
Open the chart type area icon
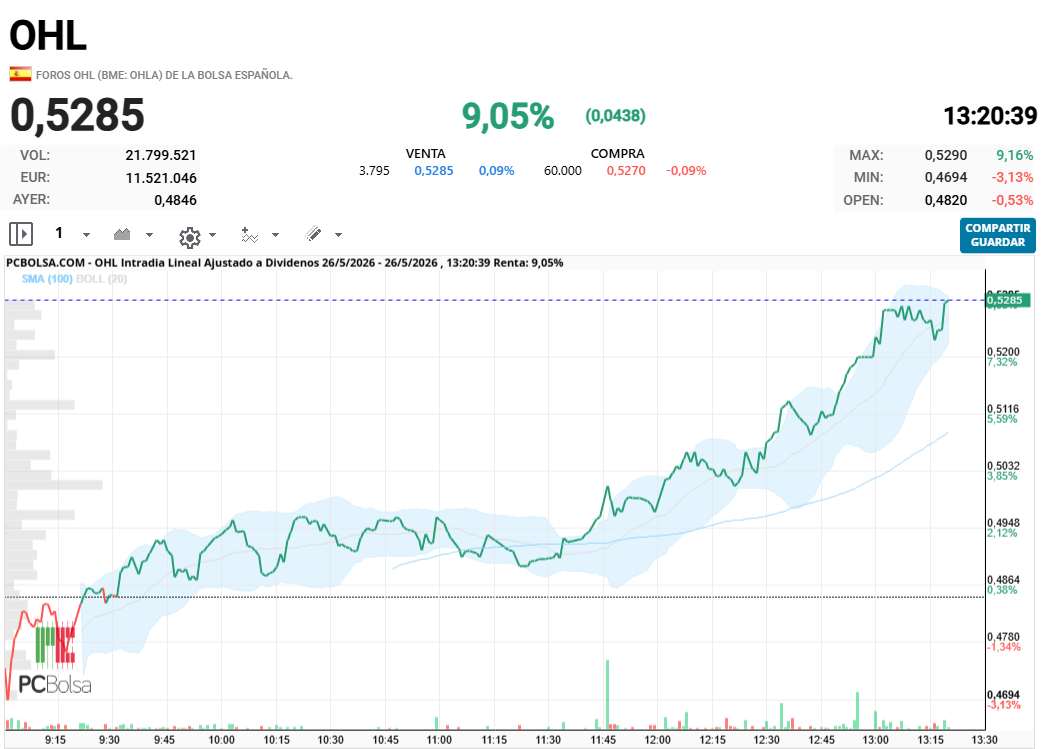tap(122, 234)
